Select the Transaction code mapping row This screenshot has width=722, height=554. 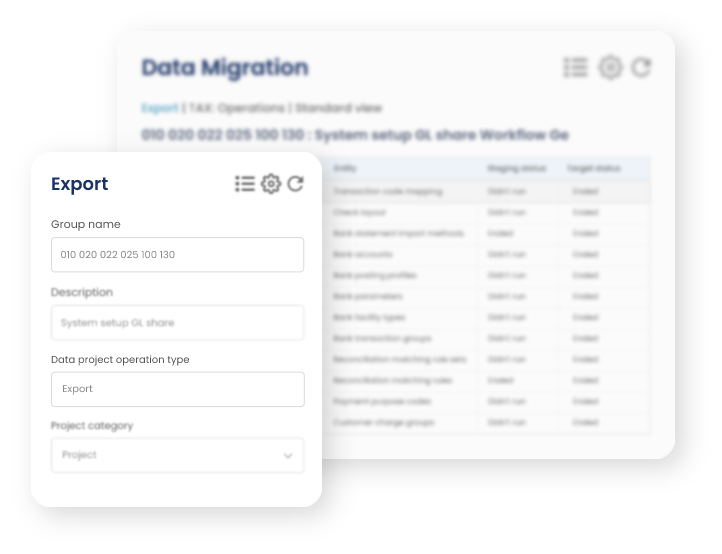tap(486, 191)
